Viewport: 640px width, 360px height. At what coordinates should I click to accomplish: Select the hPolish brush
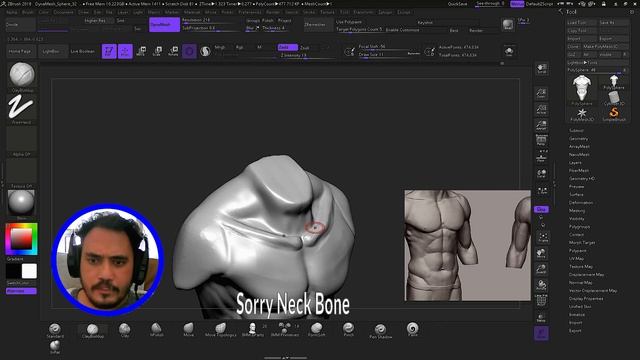(156, 330)
